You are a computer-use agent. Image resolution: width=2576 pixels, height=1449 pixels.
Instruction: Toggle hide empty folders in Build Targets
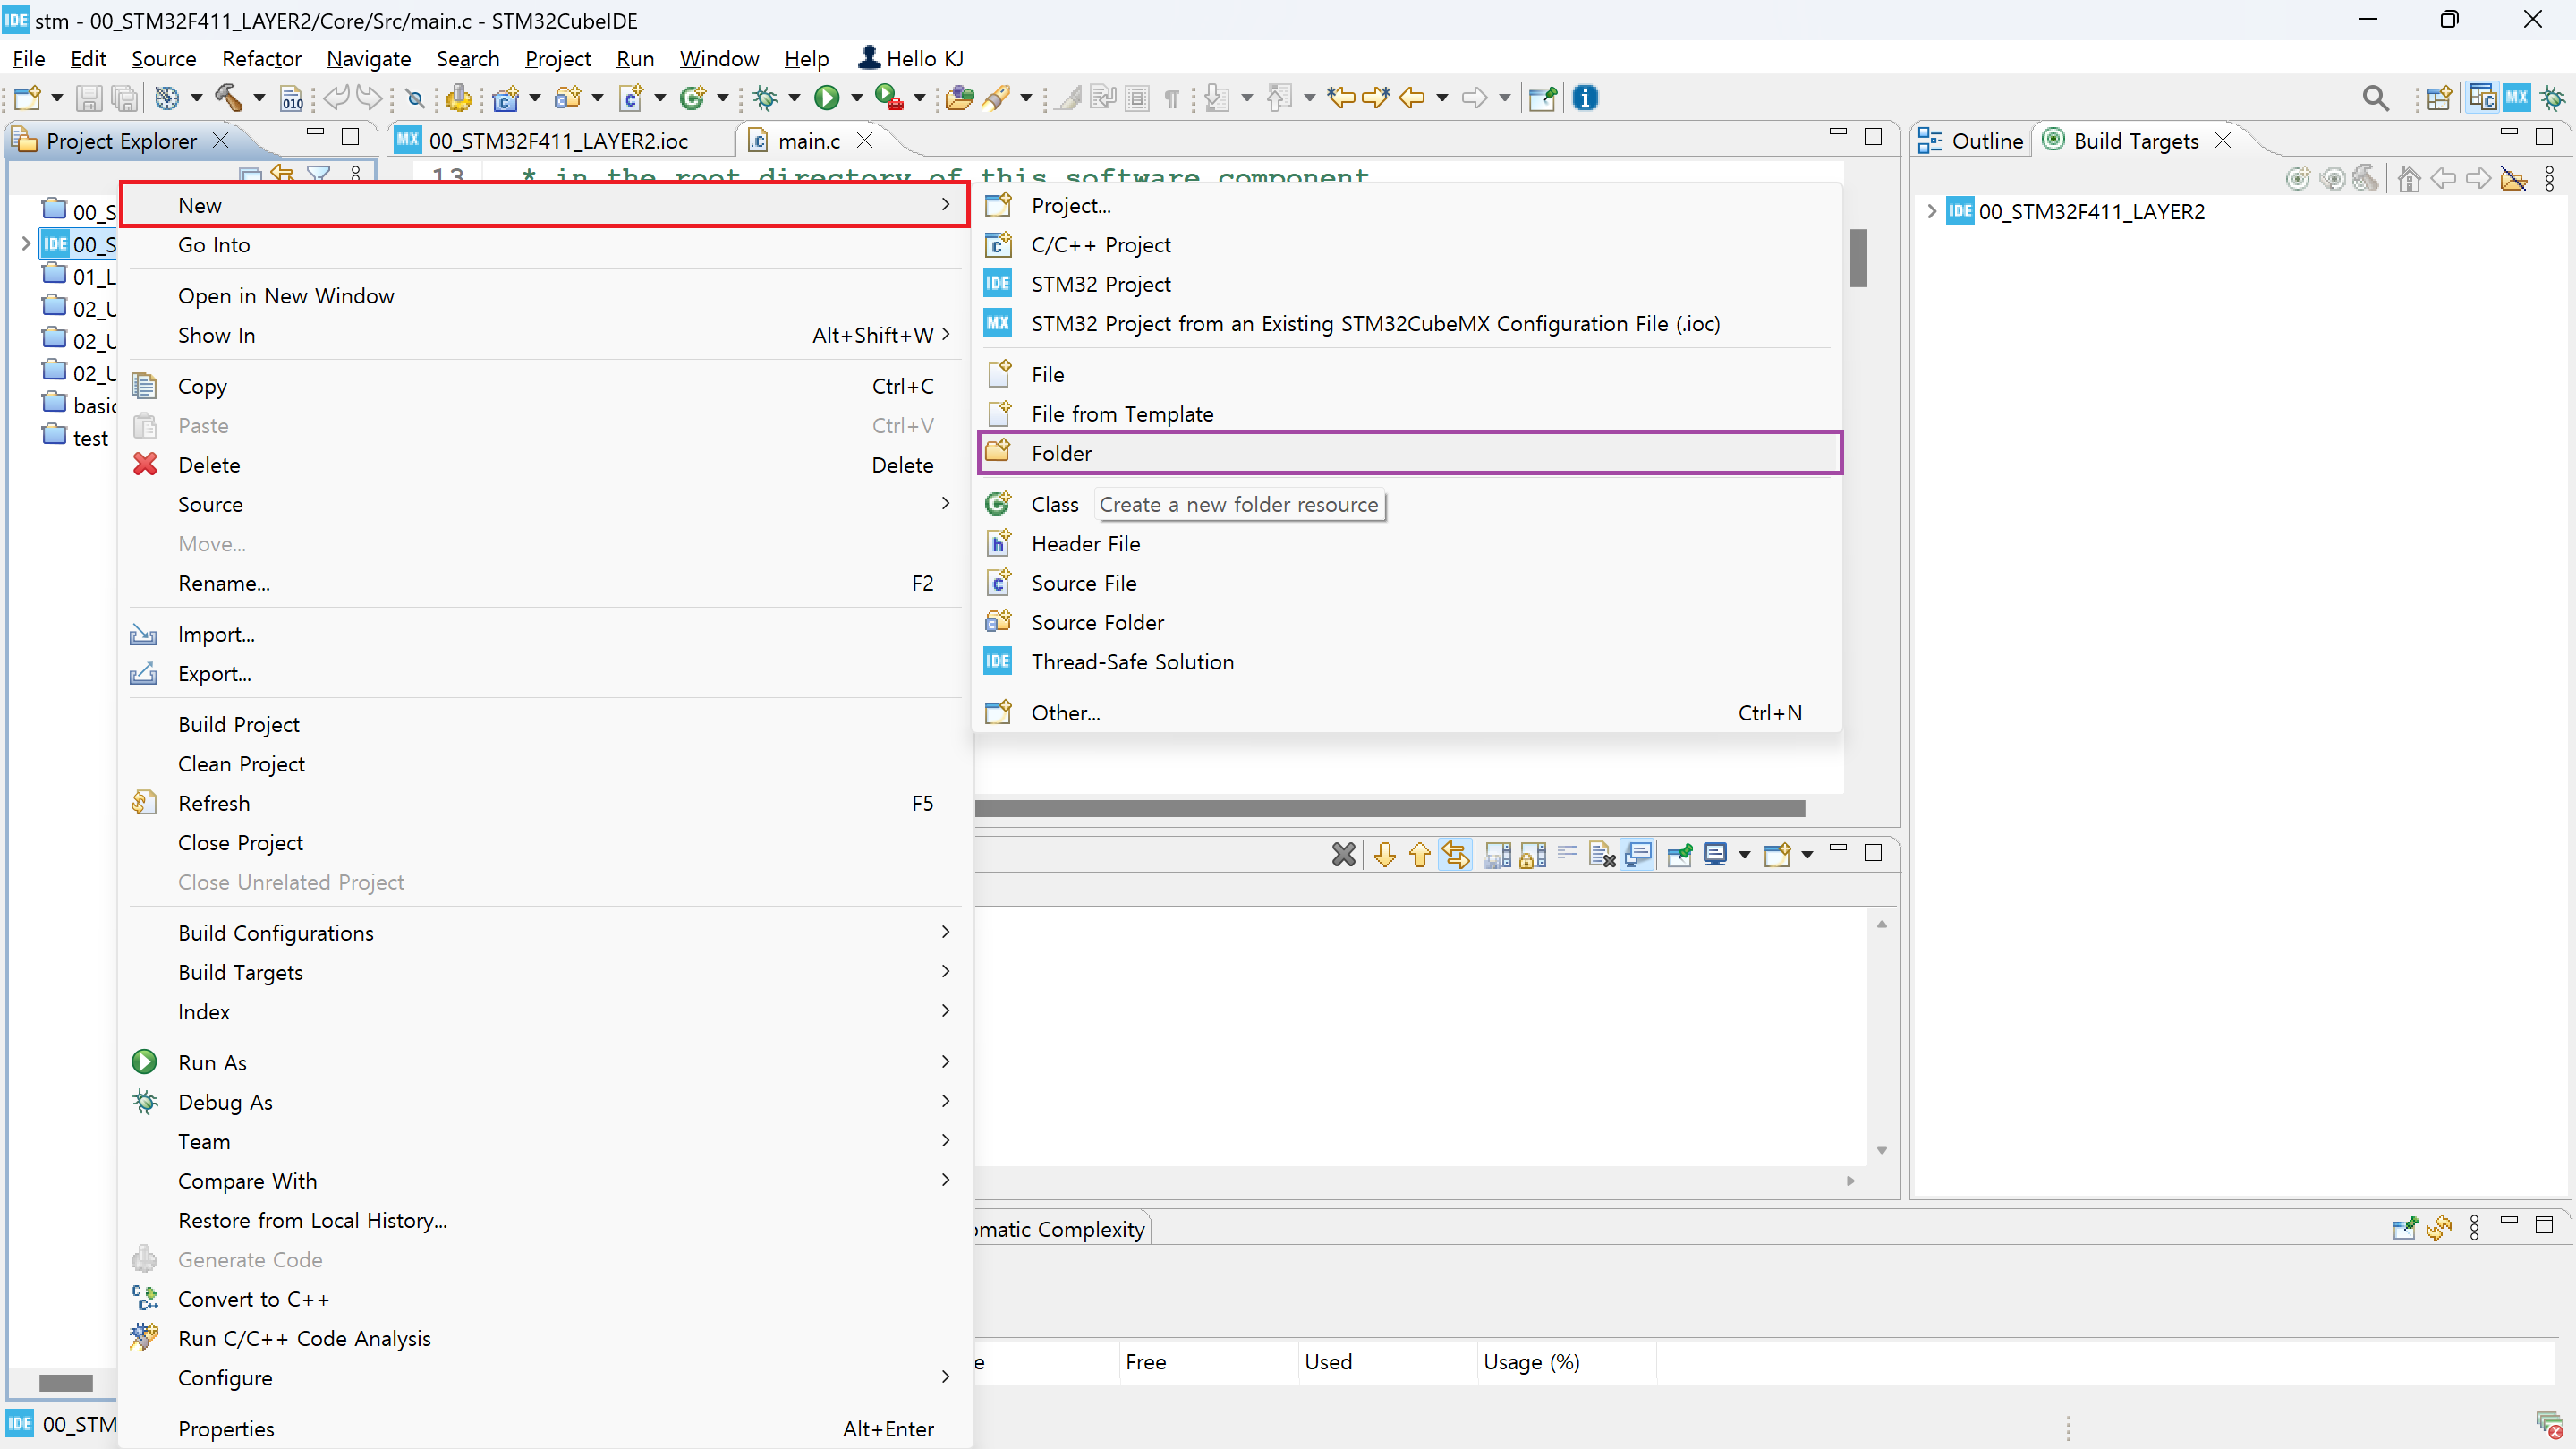pos(2513,179)
